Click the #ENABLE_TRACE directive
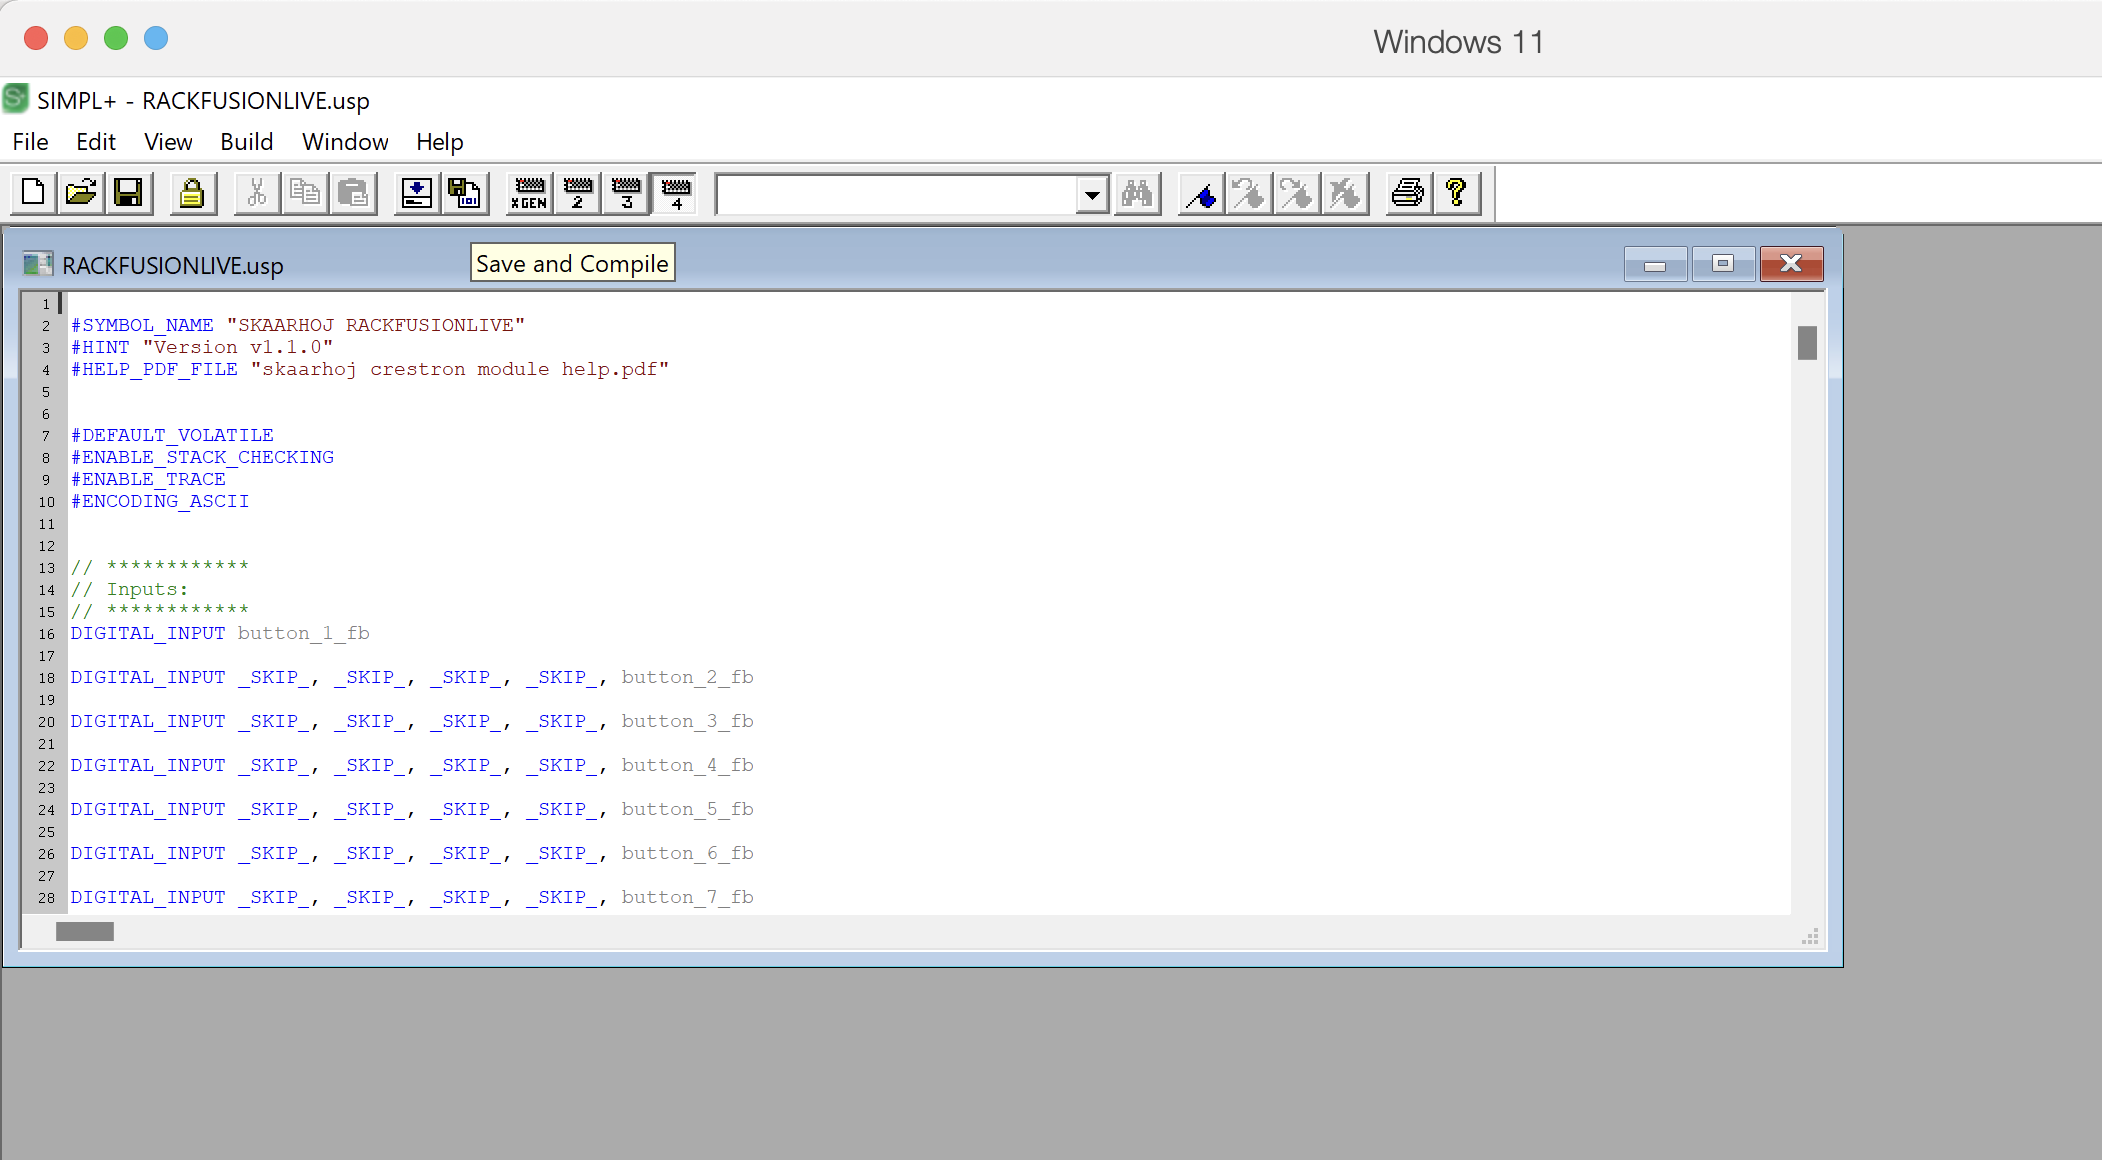The image size is (2102, 1160). pyautogui.click(x=148, y=479)
